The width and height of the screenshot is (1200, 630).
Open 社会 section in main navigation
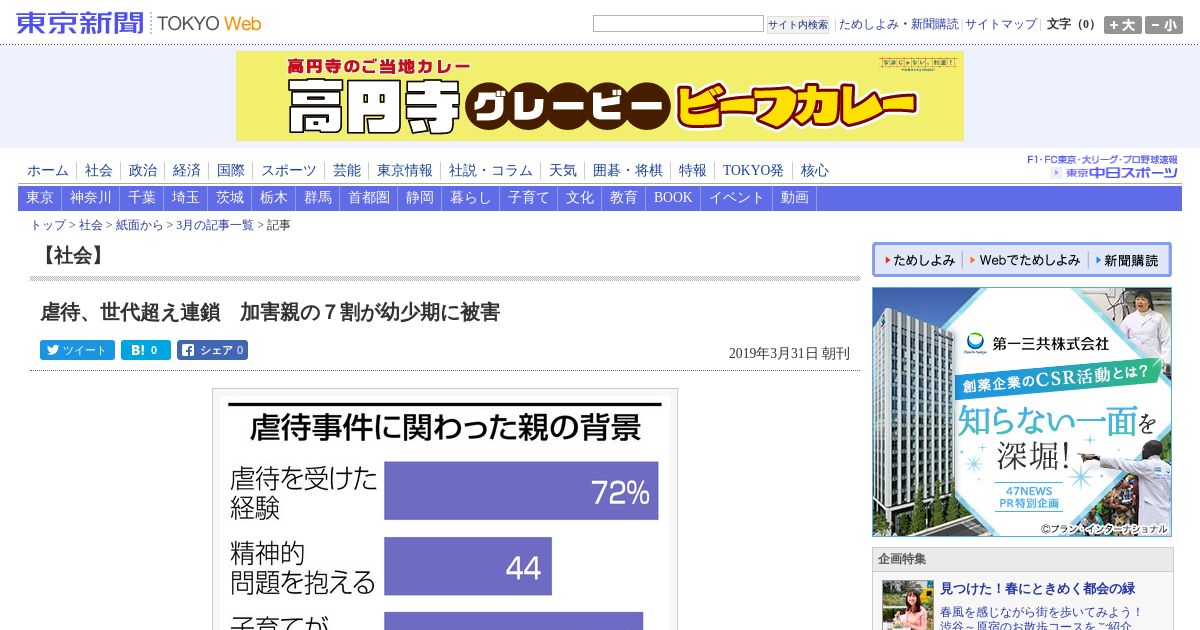click(x=99, y=171)
